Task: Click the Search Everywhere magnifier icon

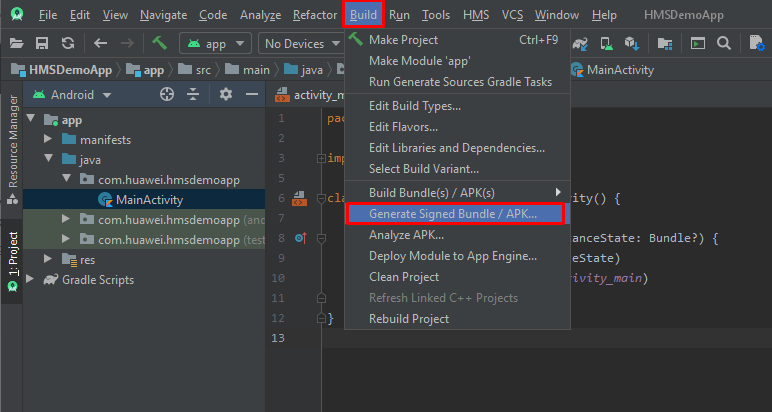Action: 723,43
